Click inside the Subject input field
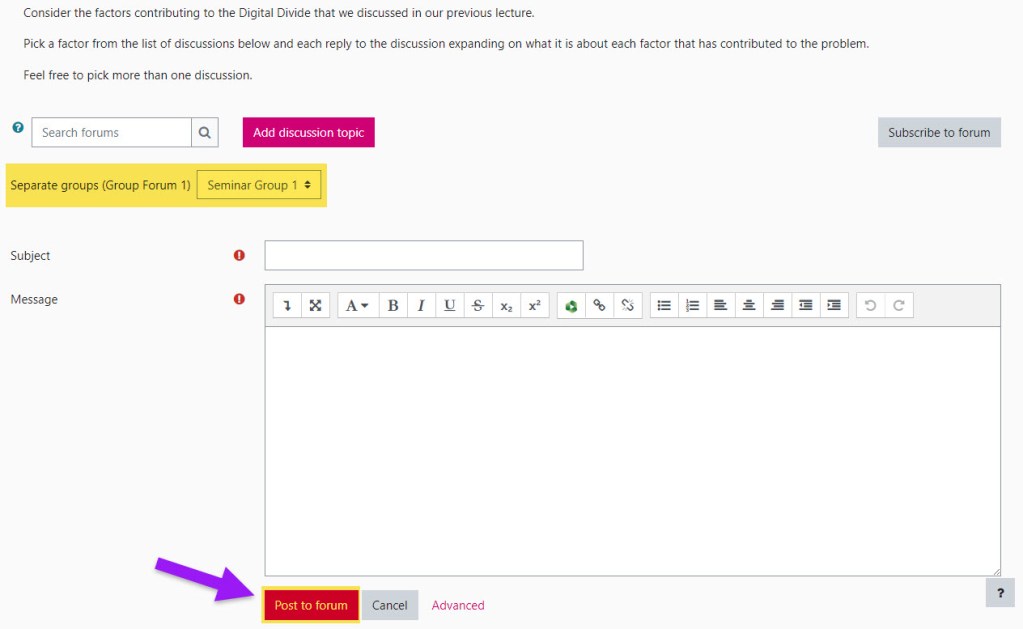Image resolution: width=1023 pixels, height=629 pixels. tap(422, 255)
